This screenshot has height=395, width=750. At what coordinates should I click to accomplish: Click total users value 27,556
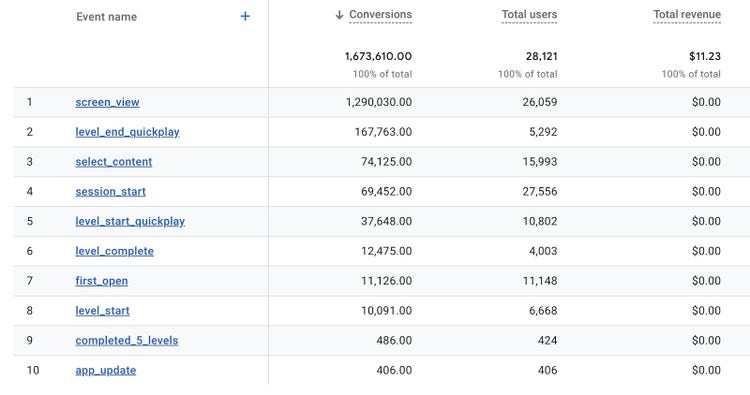tap(540, 191)
